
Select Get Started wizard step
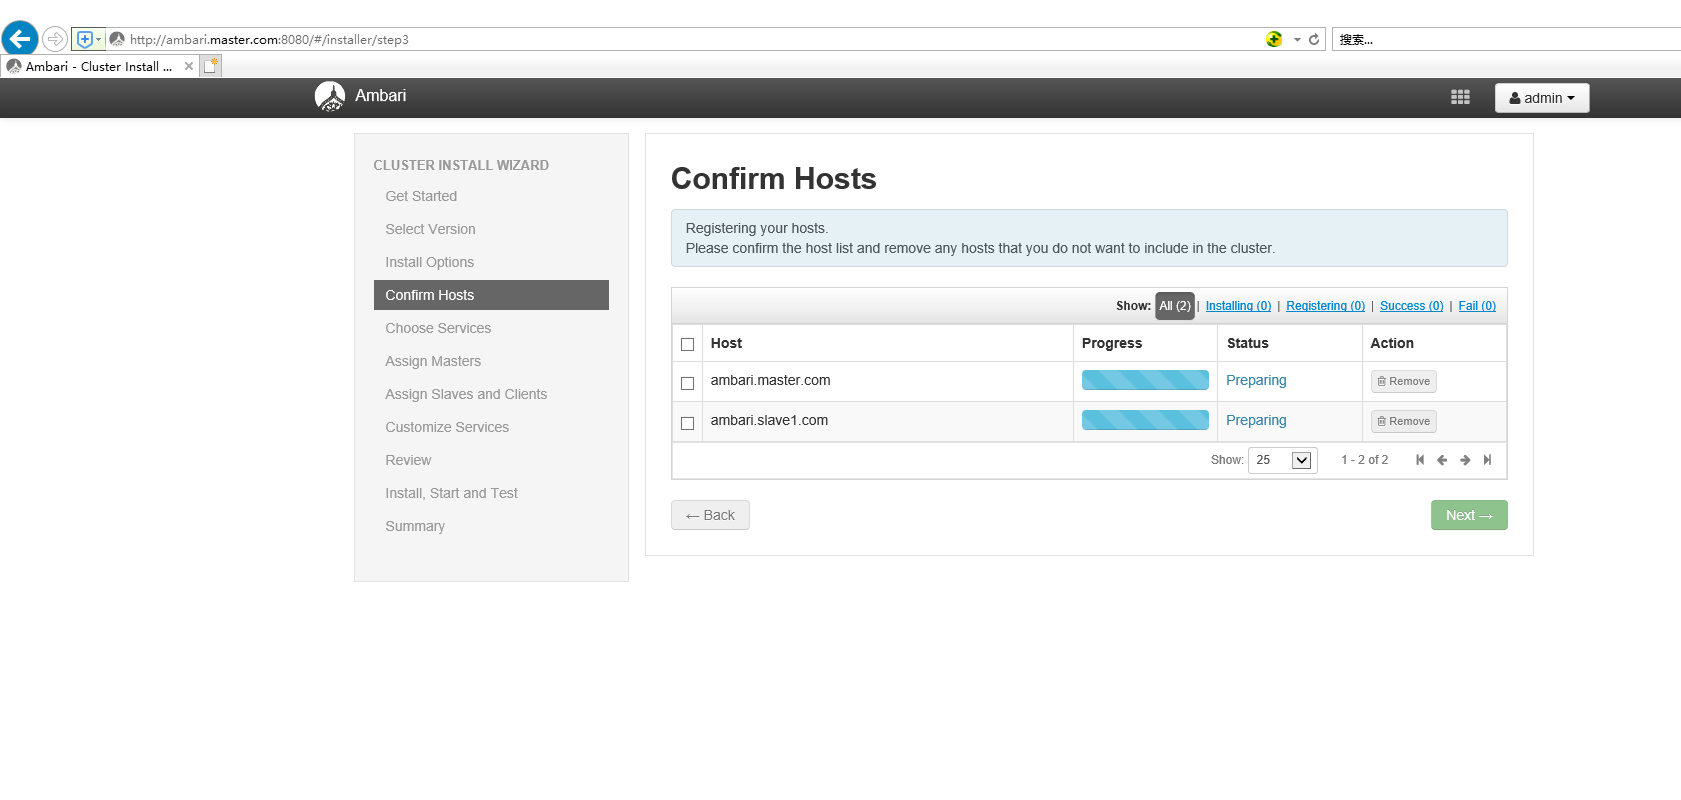[x=421, y=196]
